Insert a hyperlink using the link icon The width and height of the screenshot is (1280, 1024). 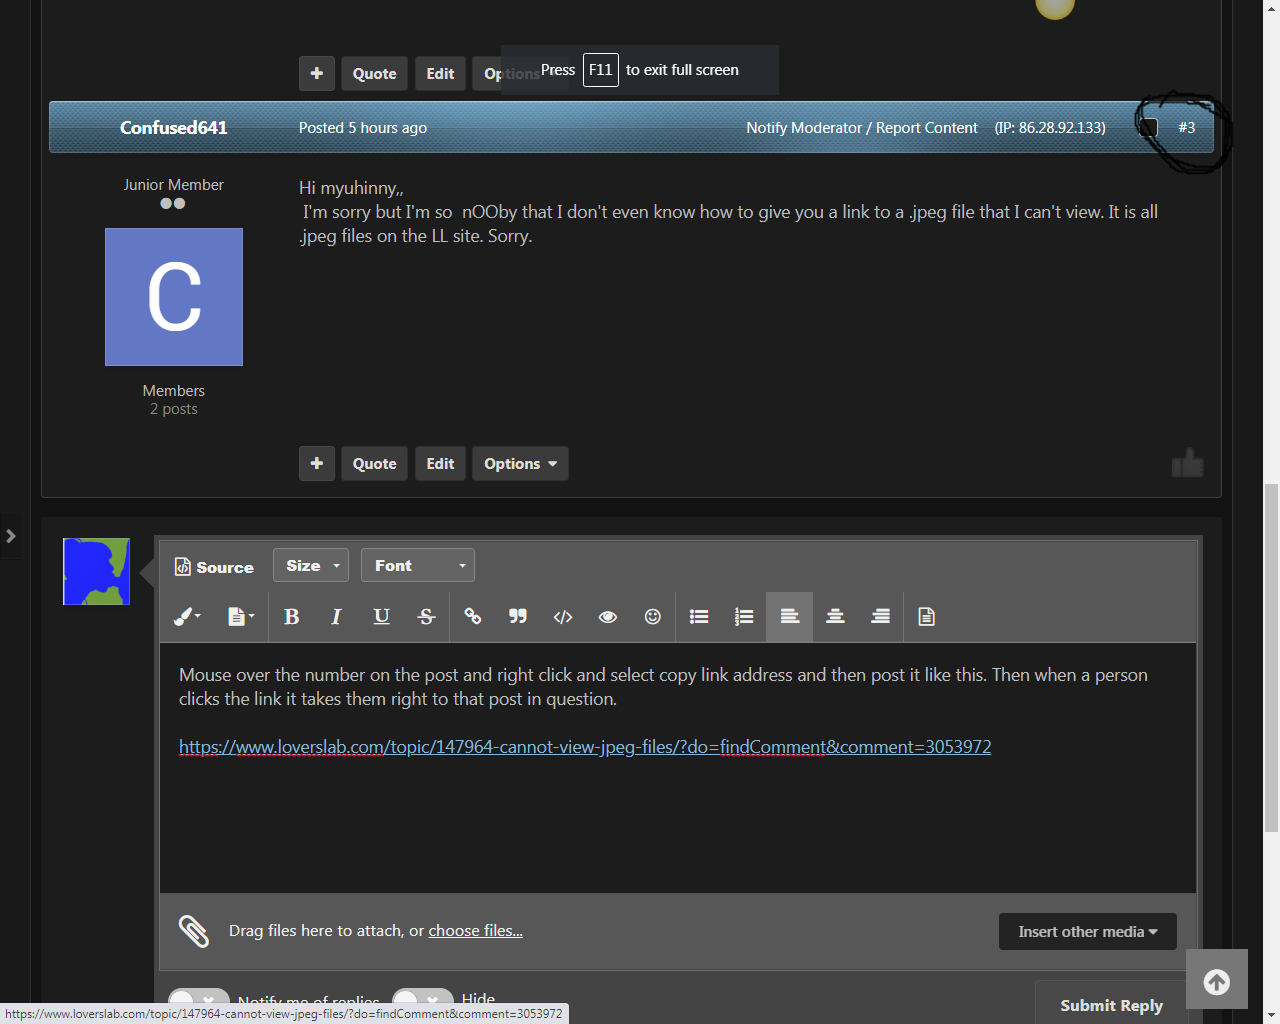[x=473, y=617]
